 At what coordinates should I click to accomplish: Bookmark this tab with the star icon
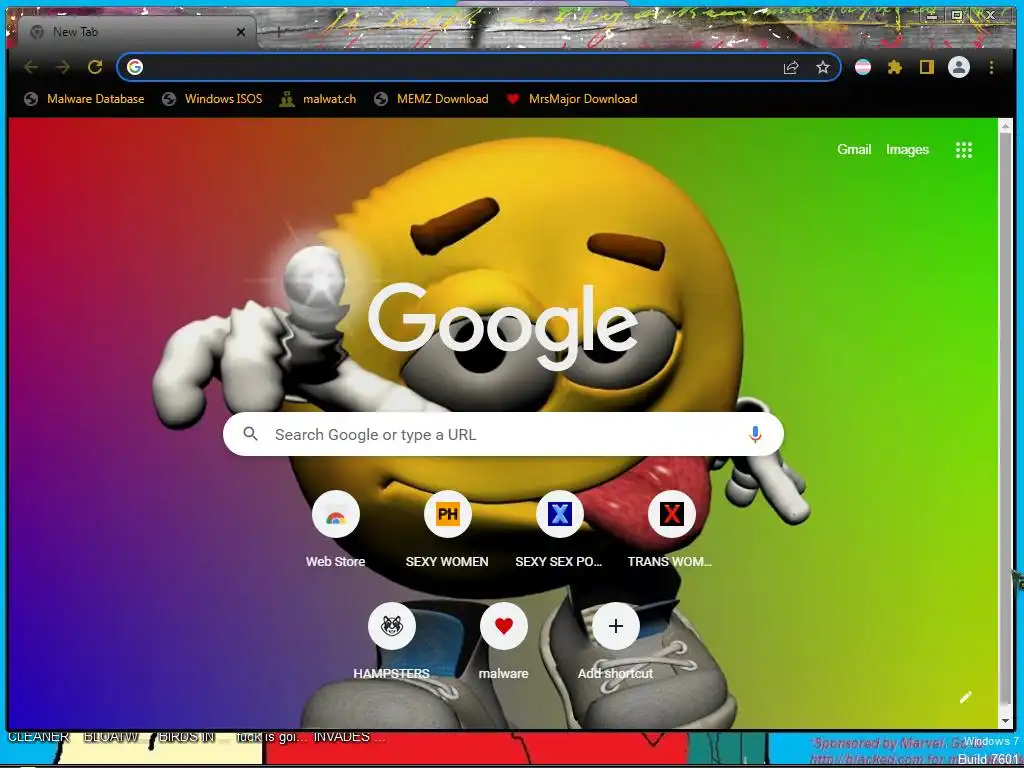pyautogui.click(x=823, y=67)
